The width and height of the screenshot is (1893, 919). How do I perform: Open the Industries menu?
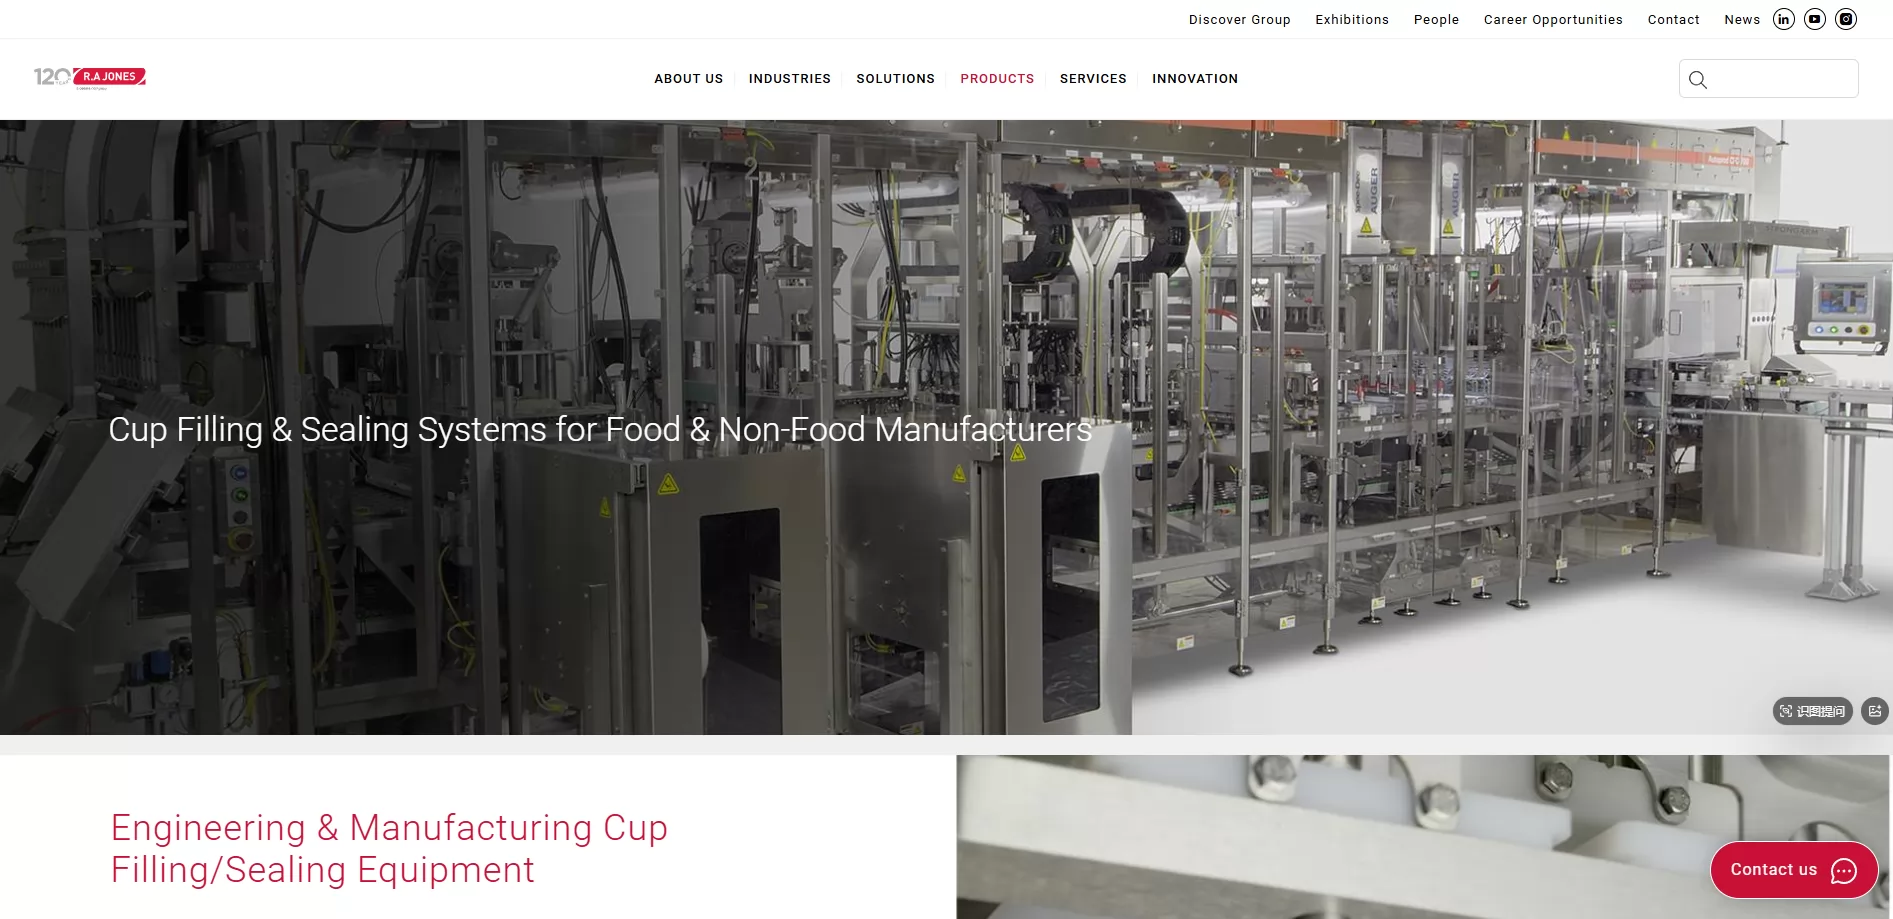tap(789, 79)
